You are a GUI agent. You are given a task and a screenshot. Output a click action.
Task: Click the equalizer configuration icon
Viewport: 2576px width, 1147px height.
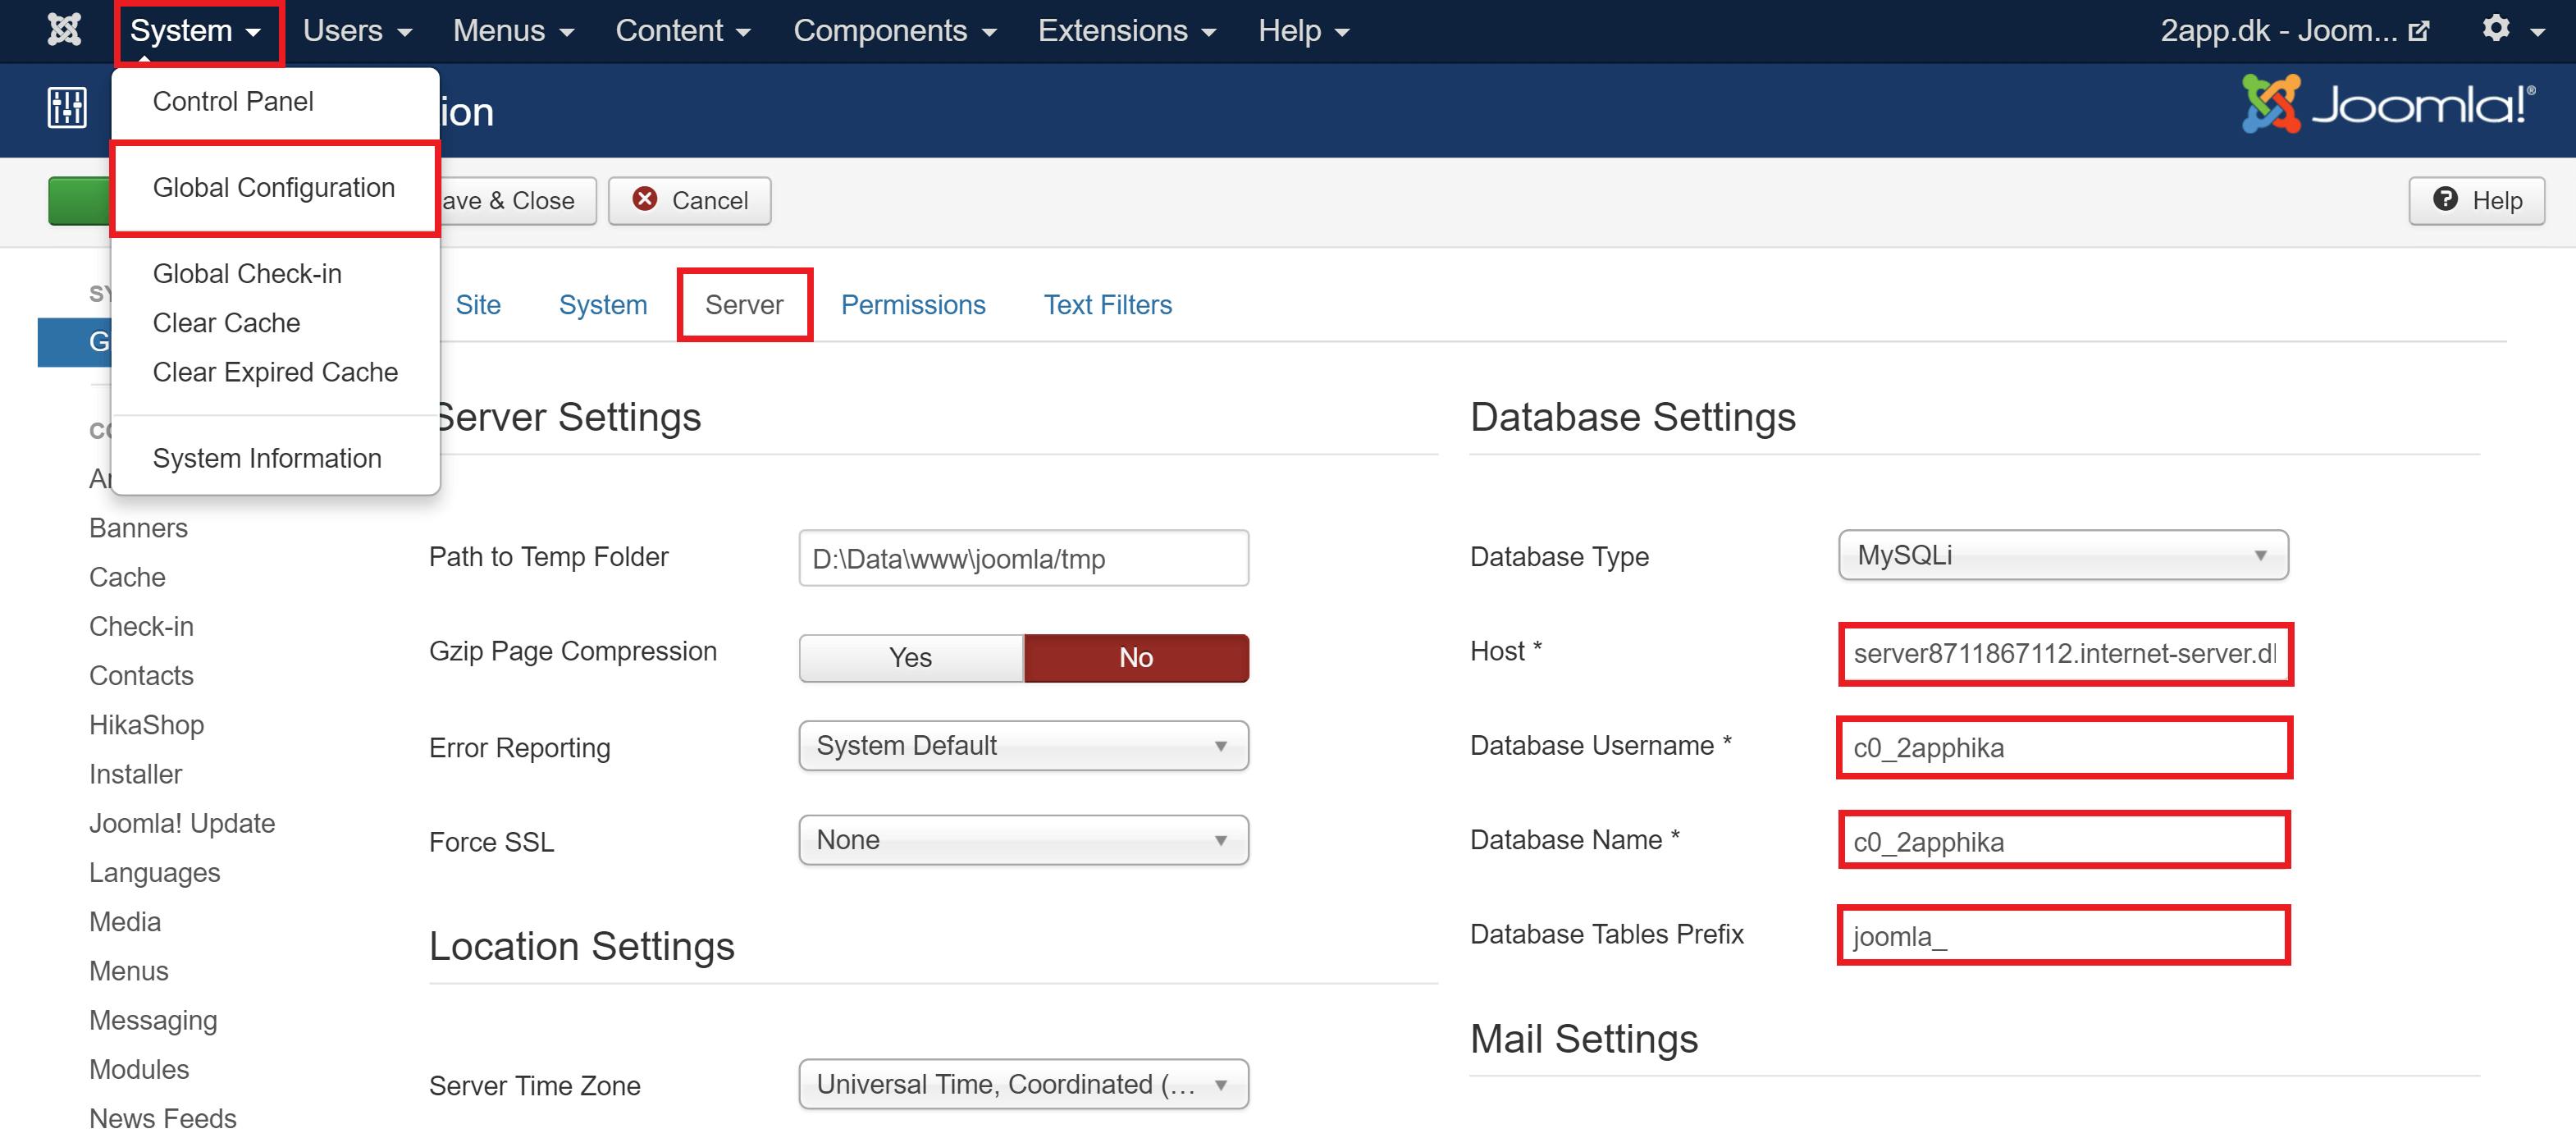[67, 107]
